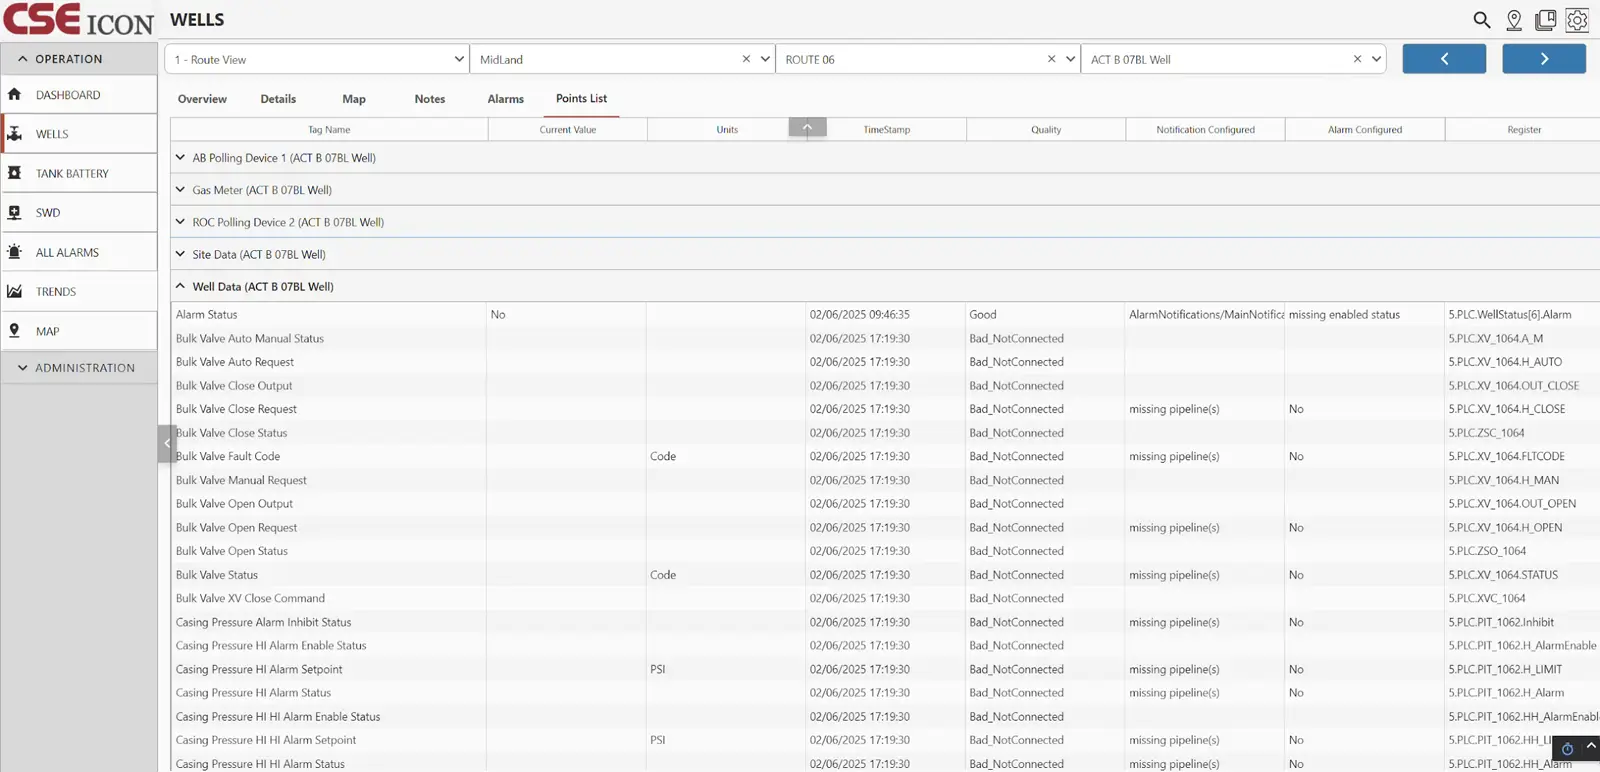
Task: Go to All Alarms in sidebar
Action: 67,253
